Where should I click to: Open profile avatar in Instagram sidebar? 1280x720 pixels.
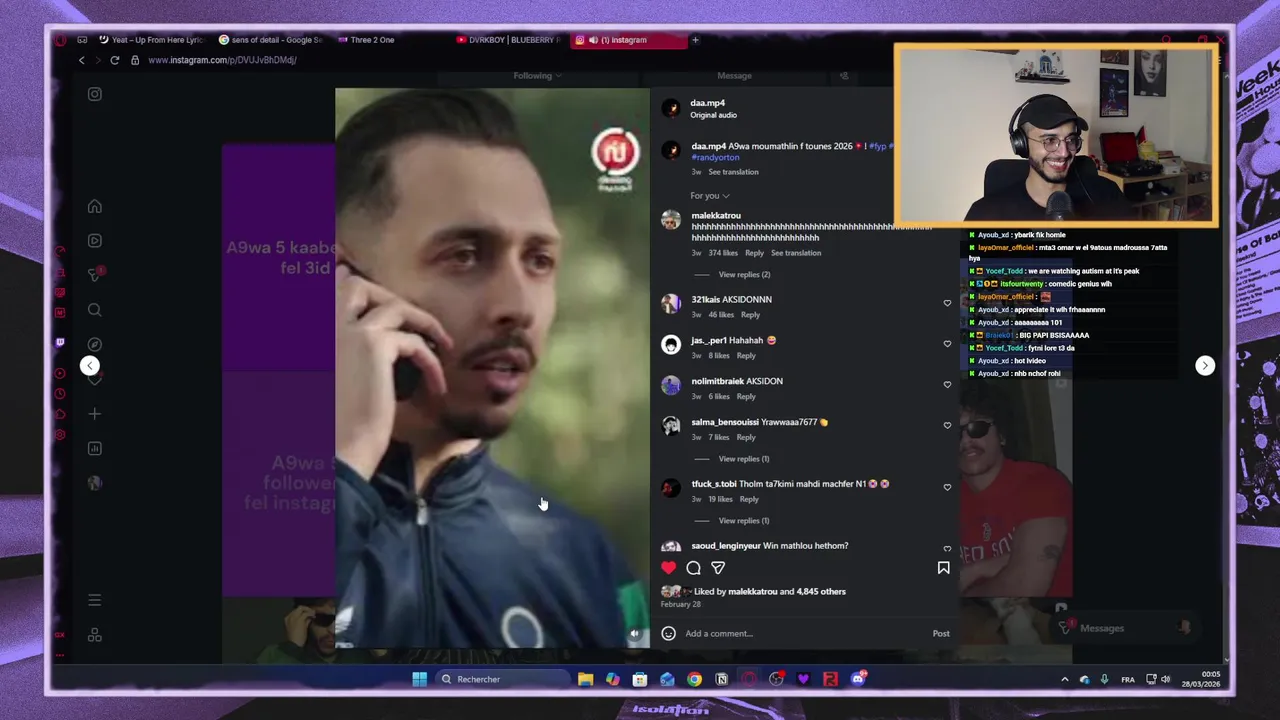(95, 483)
